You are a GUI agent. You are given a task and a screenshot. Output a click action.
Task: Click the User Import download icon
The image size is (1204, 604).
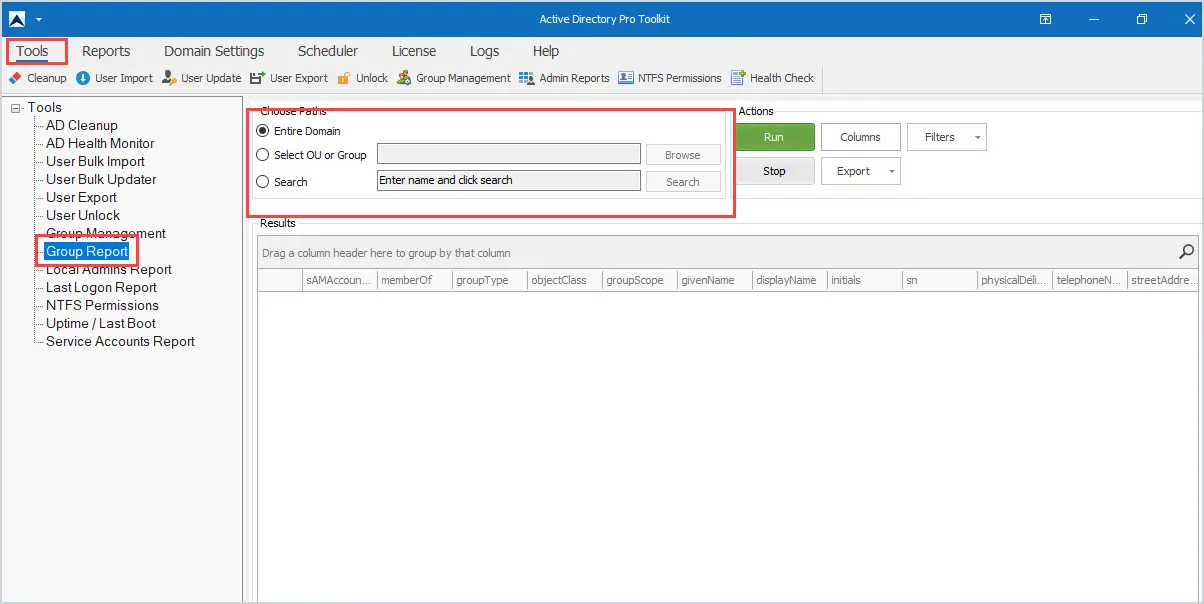[x=83, y=78]
